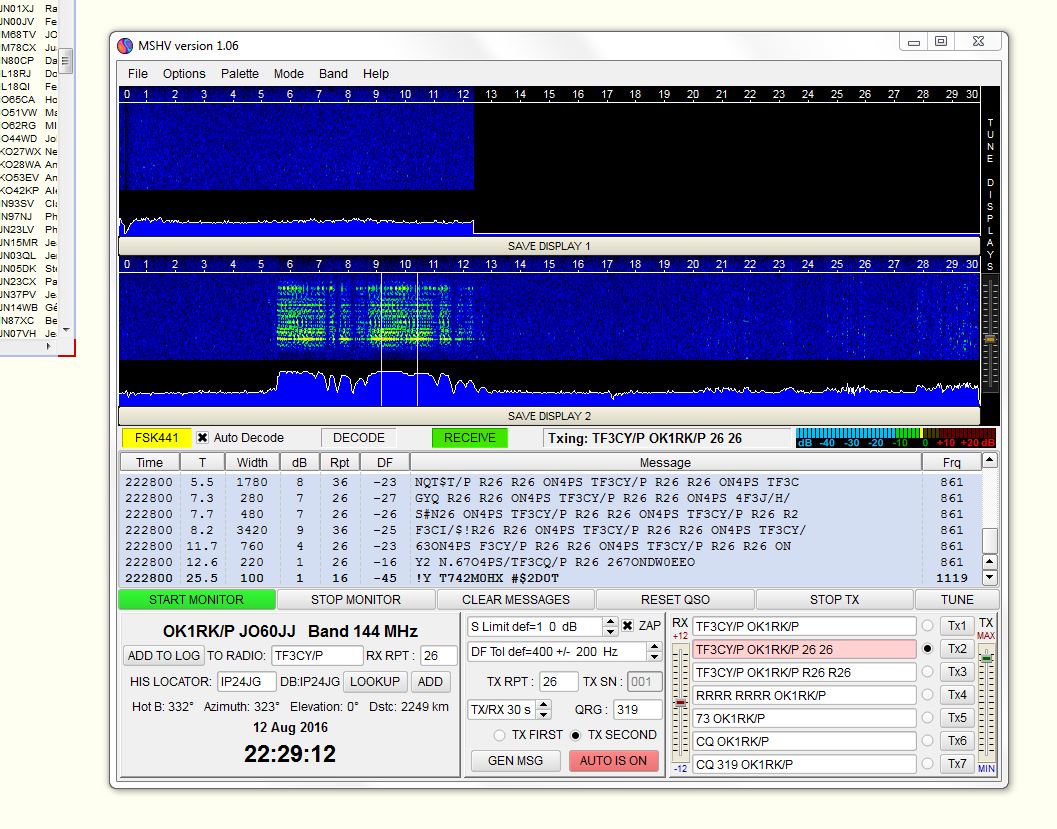The width and height of the screenshot is (1057, 829).
Task: Click the Tx7 send button
Action: [x=957, y=763]
